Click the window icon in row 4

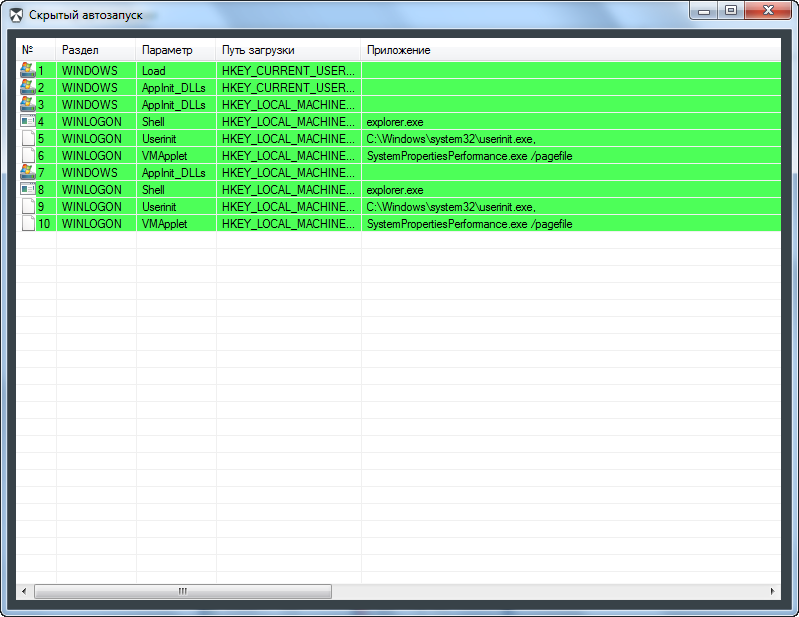28,121
